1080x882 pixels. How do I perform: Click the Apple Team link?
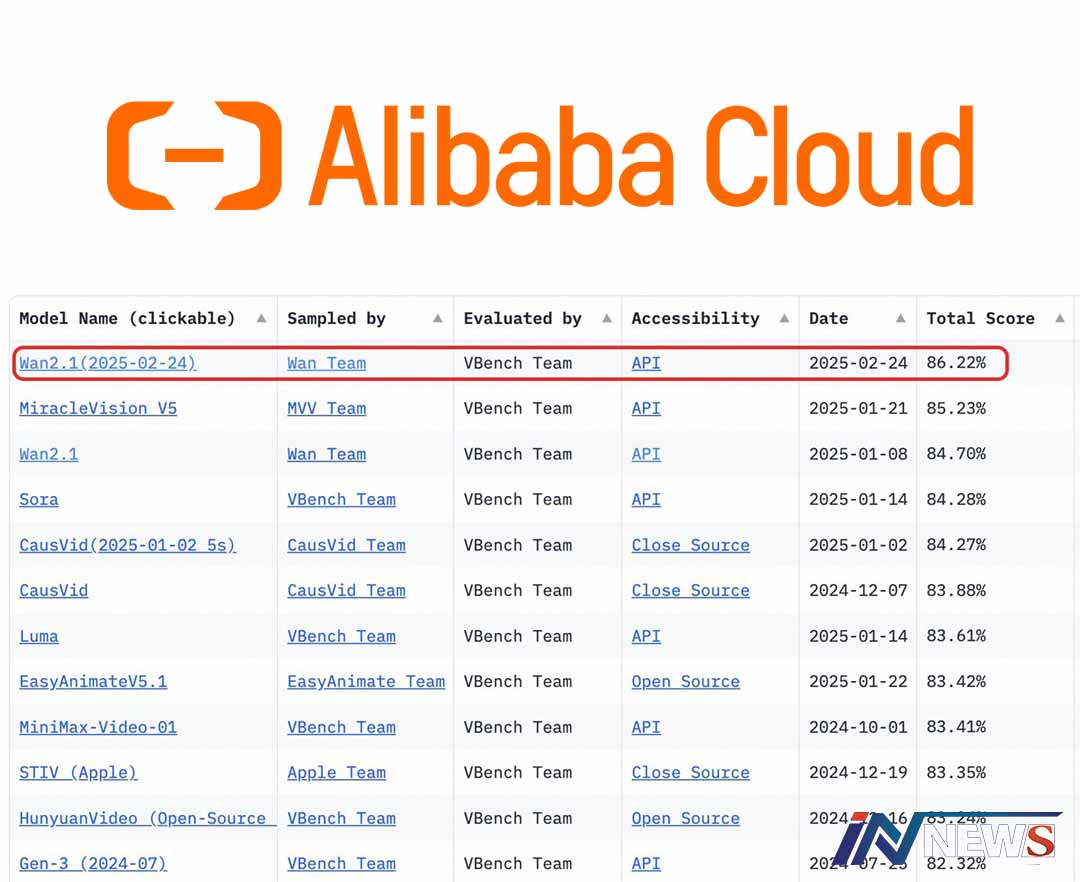pyautogui.click(x=336, y=772)
